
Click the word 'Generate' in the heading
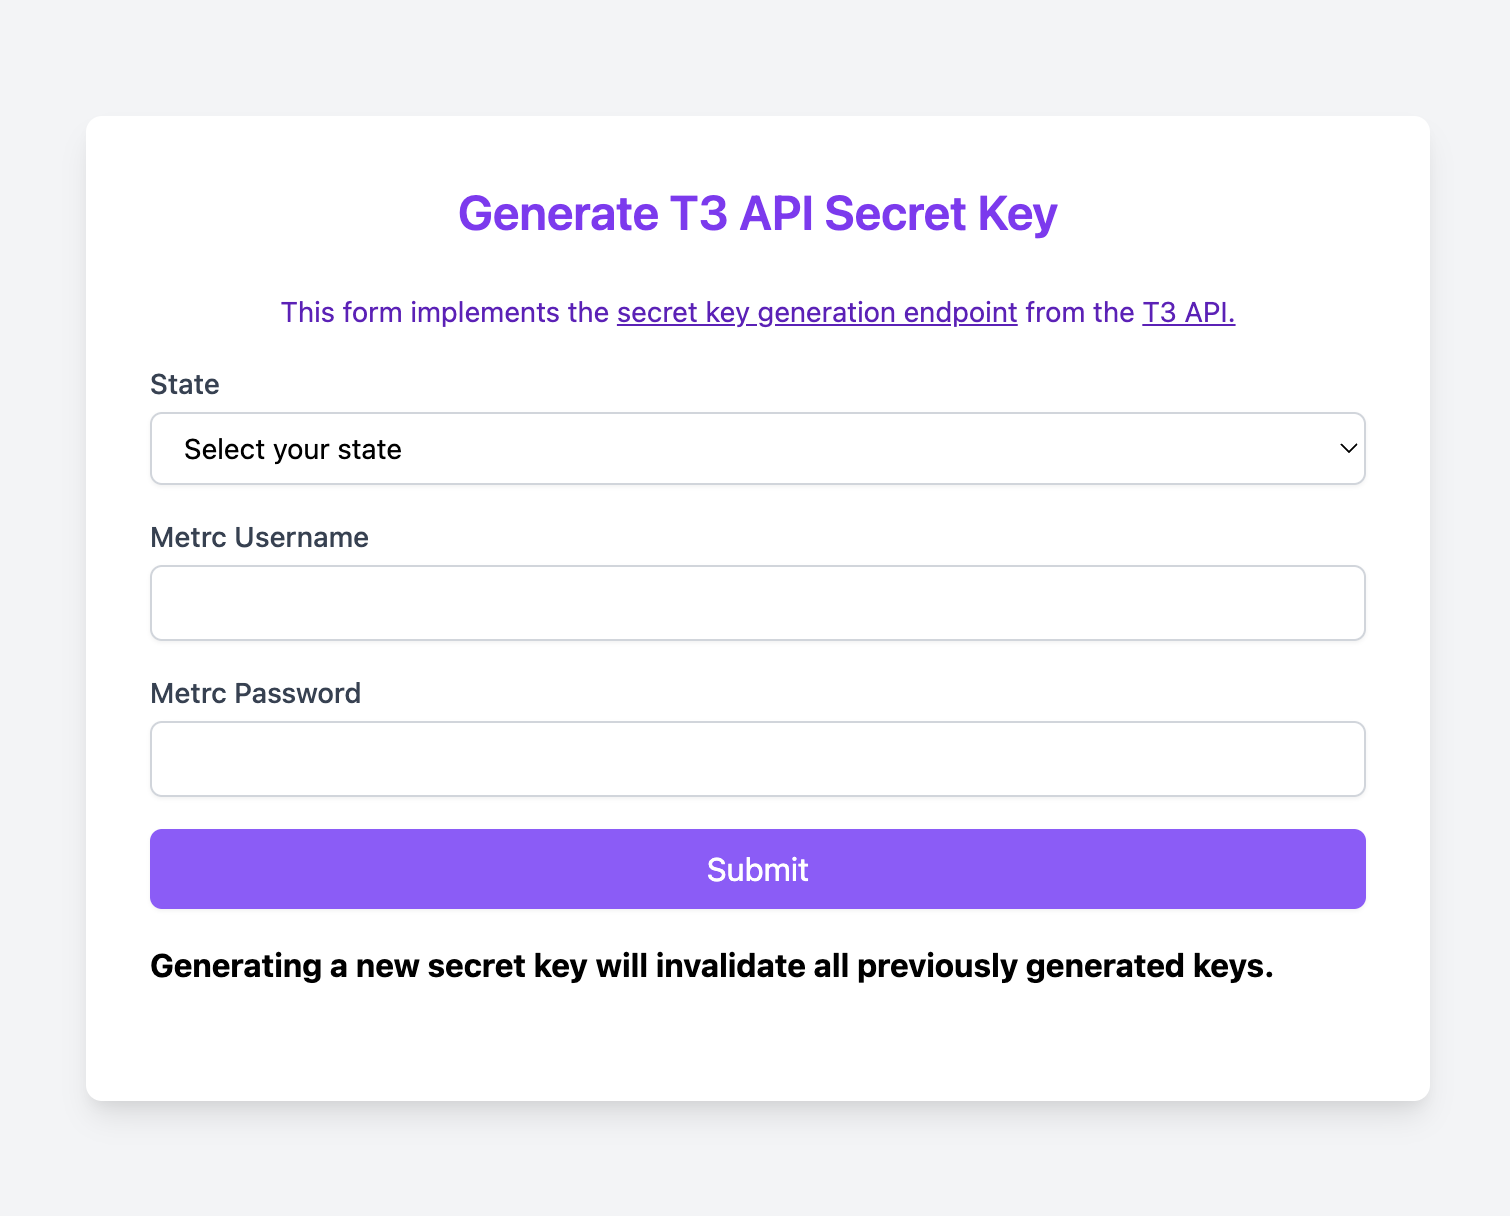click(558, 214)
